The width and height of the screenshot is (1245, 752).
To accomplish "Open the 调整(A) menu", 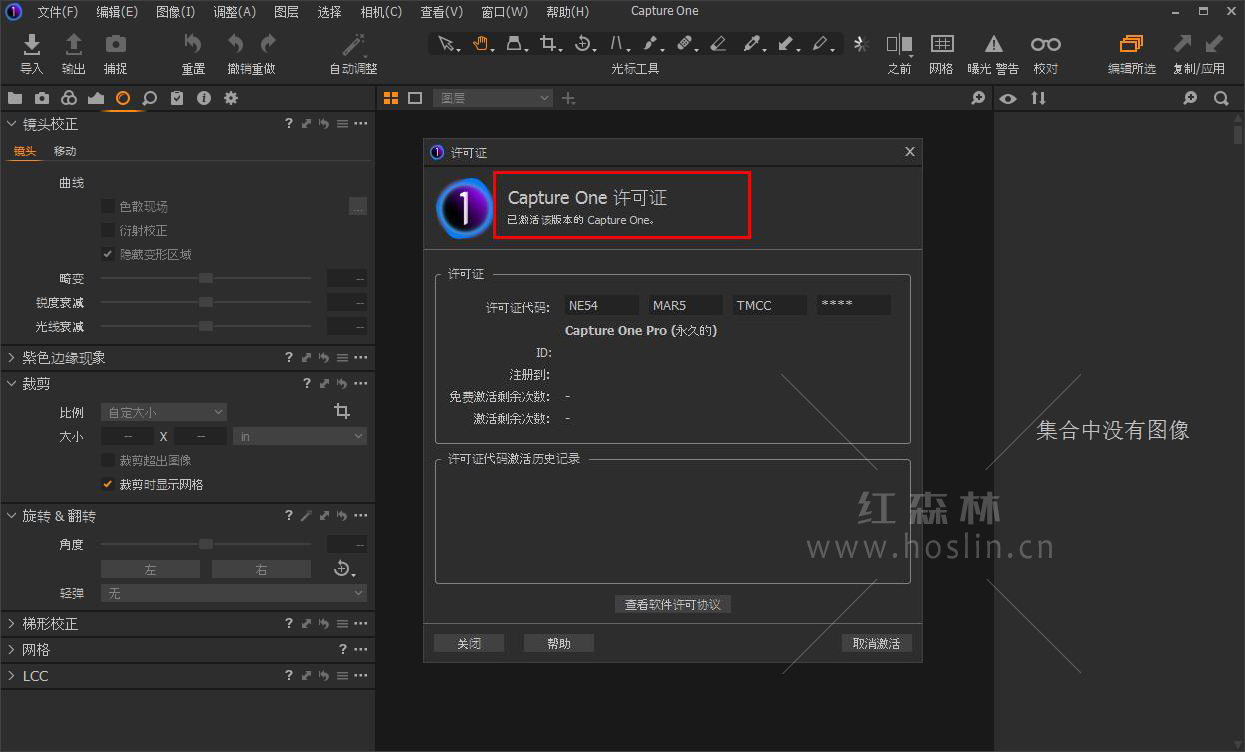I will click(x=234, y=12).
